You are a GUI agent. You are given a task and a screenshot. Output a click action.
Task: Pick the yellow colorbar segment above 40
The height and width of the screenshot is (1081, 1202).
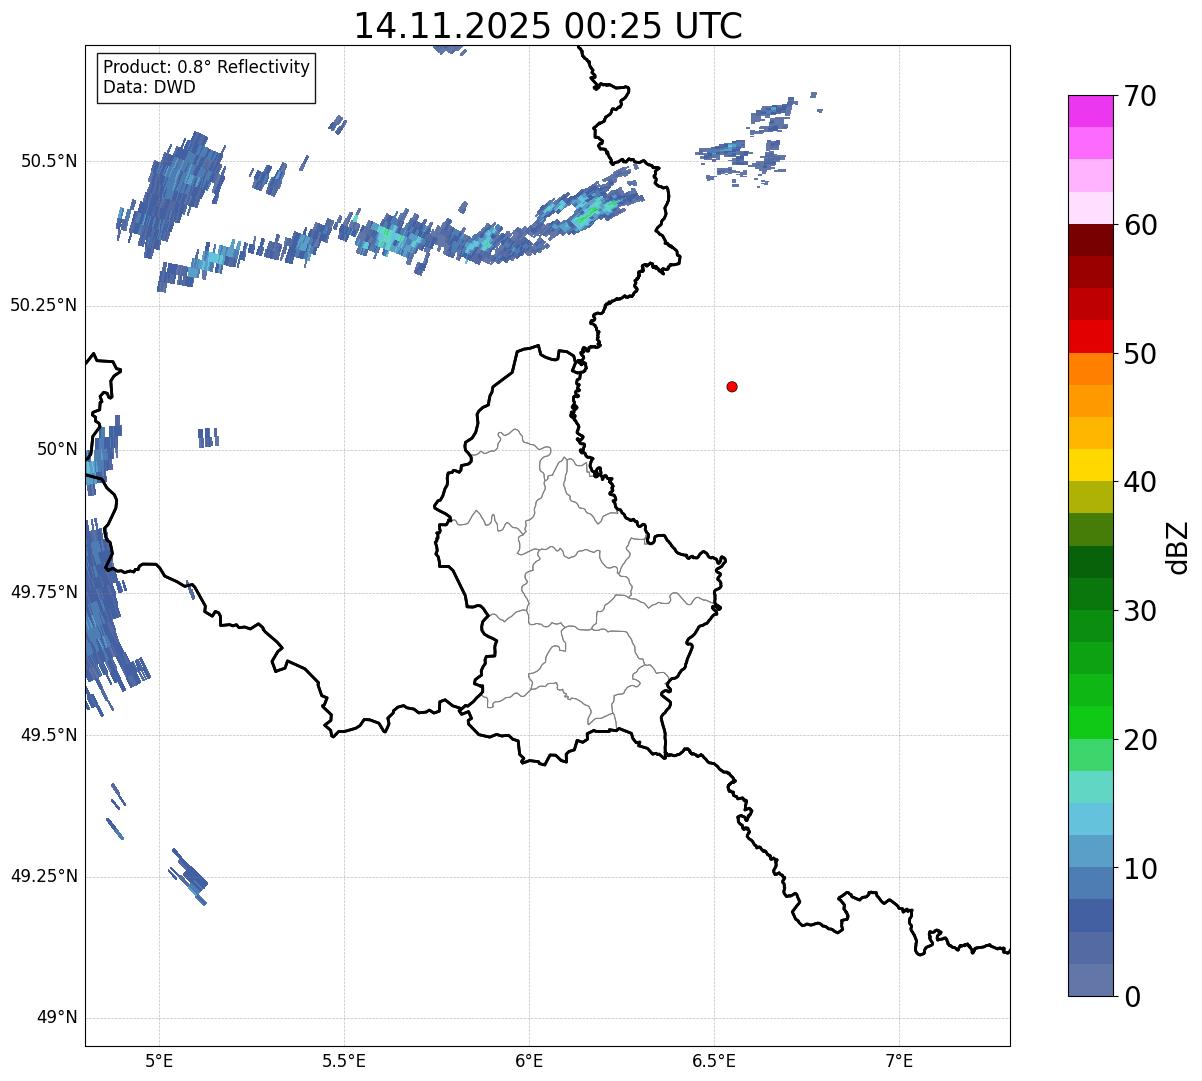coord(1090,466)
